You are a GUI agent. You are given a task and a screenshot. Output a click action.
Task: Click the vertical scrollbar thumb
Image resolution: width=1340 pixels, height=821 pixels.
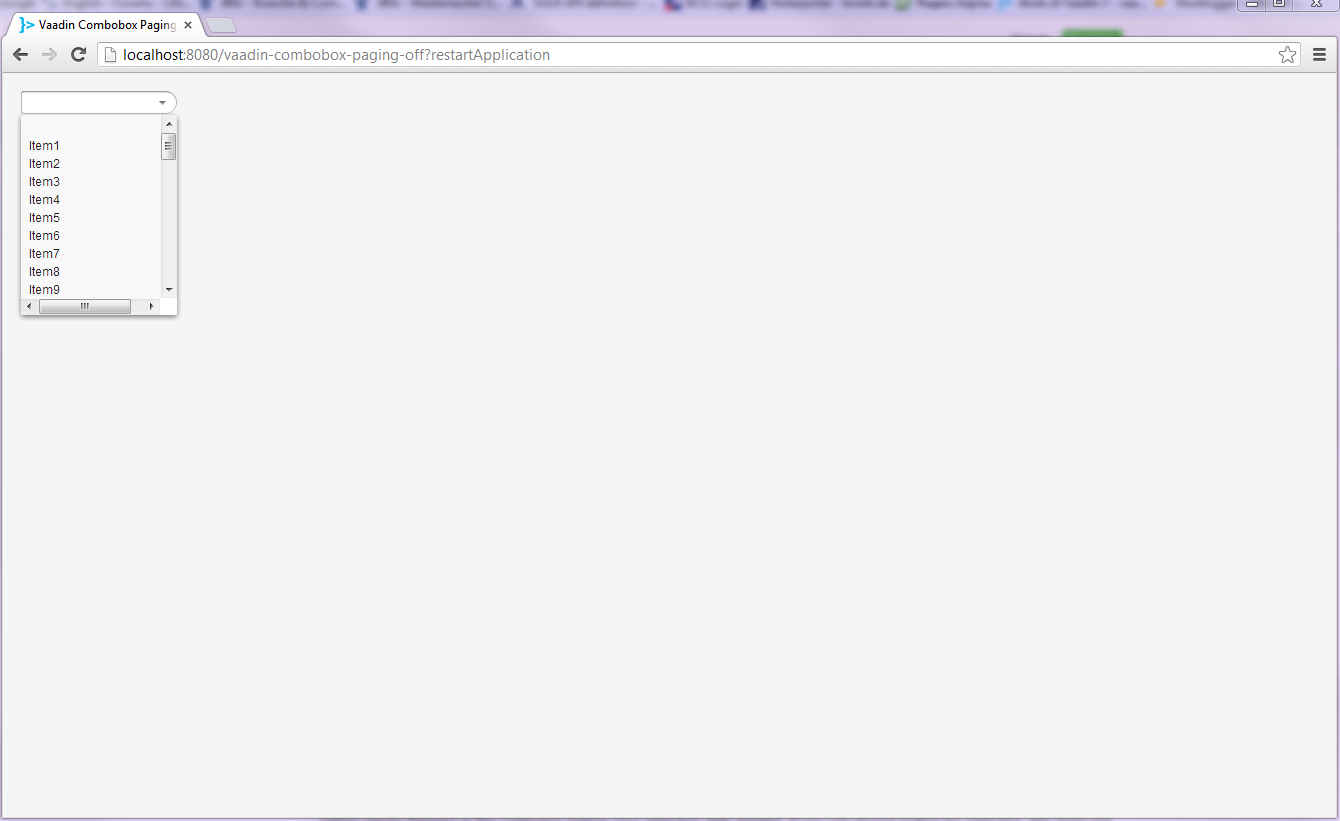[x=168, y=146]
